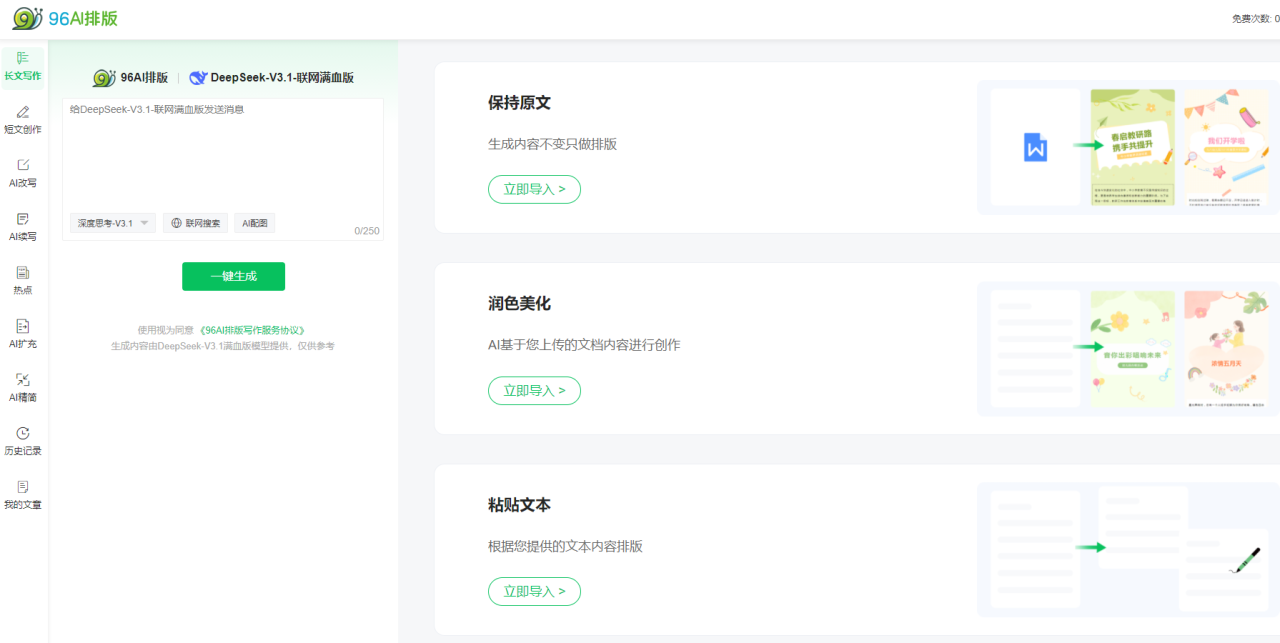Click the DeepSeek message input box
The image size is (1280, 643).
[x=222, y=155]
